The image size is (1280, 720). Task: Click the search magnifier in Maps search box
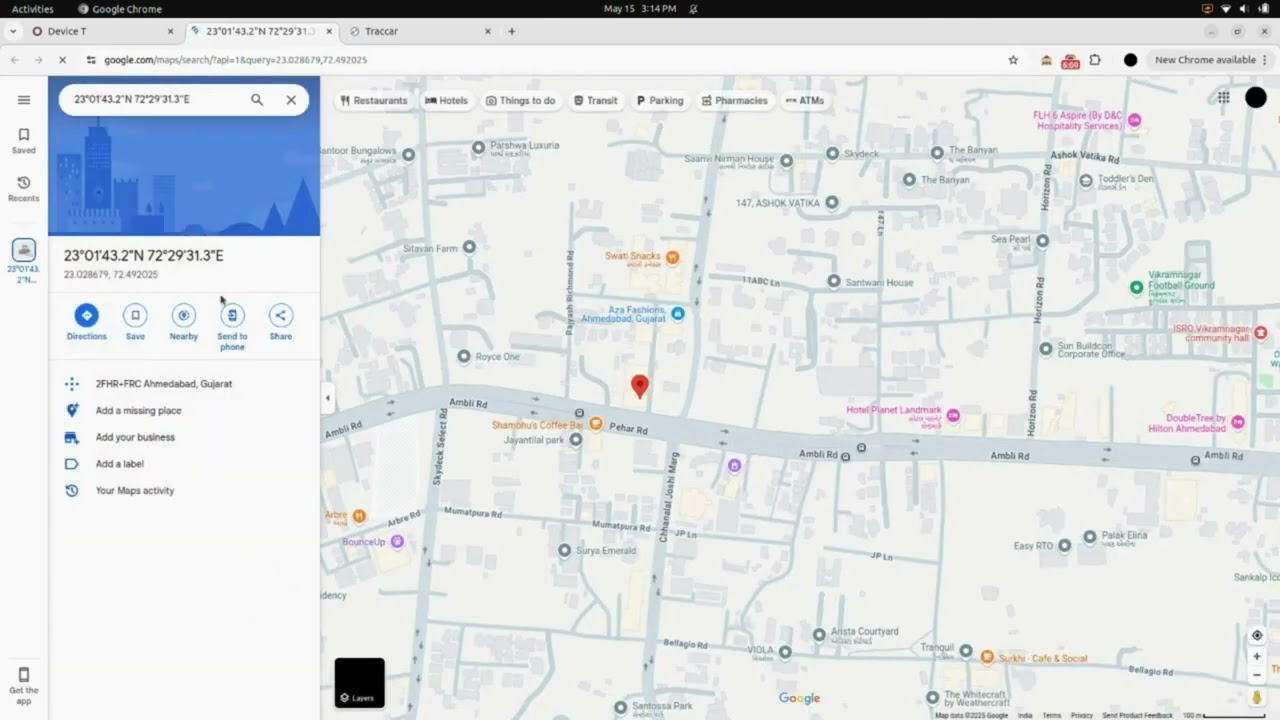pyautogui.click(x=257, y=100)
